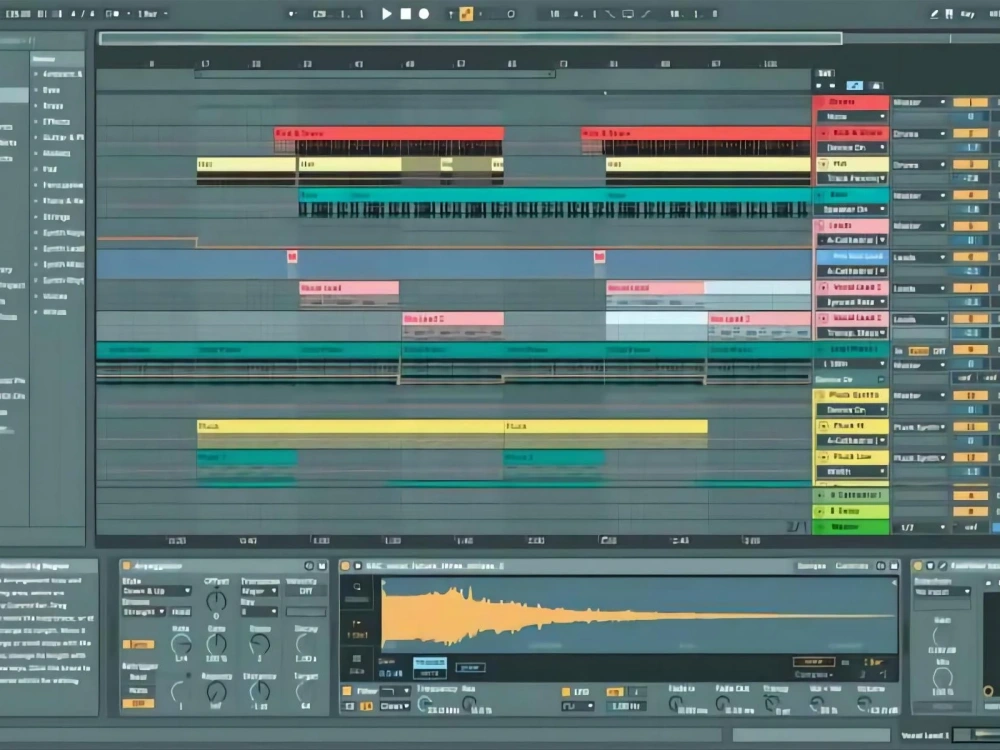
Task: Click the magnifier icon beside the waveform
Action: pyautogui.click(x=357, y=587)
